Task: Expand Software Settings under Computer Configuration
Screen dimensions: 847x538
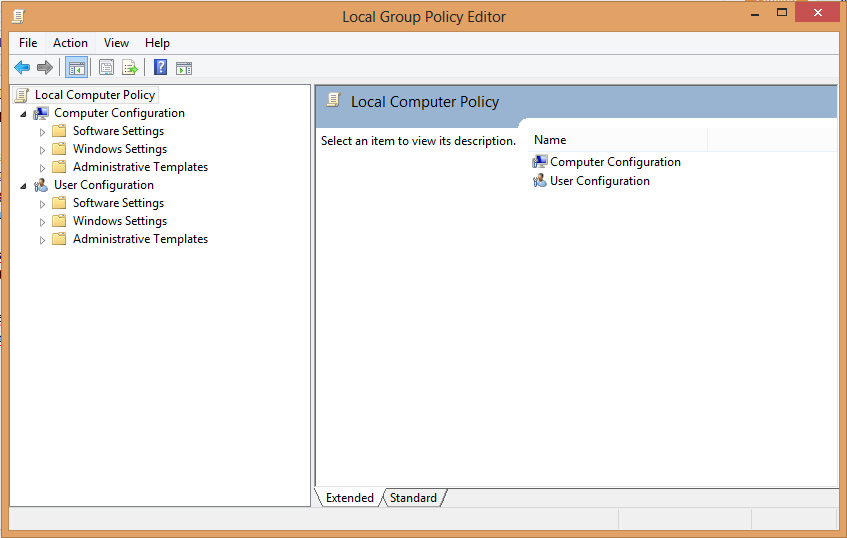Action: click(x=42, y=132)
